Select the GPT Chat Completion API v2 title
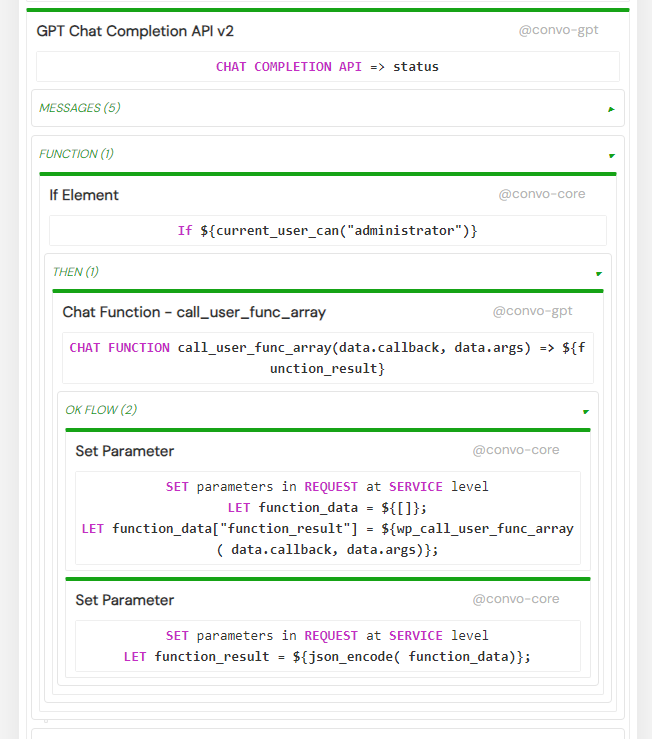 click(x=135, y=31)
